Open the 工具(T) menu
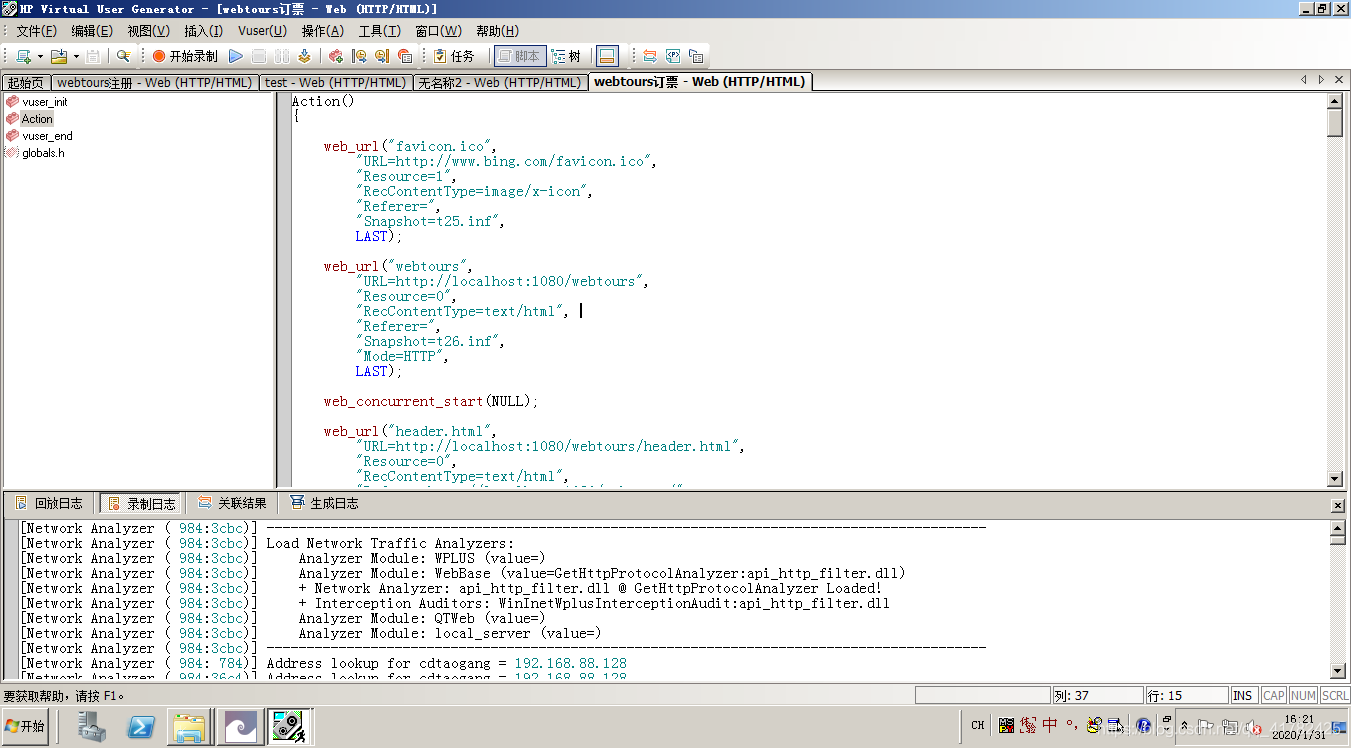Screen dimensions: 1351x748 379,31
